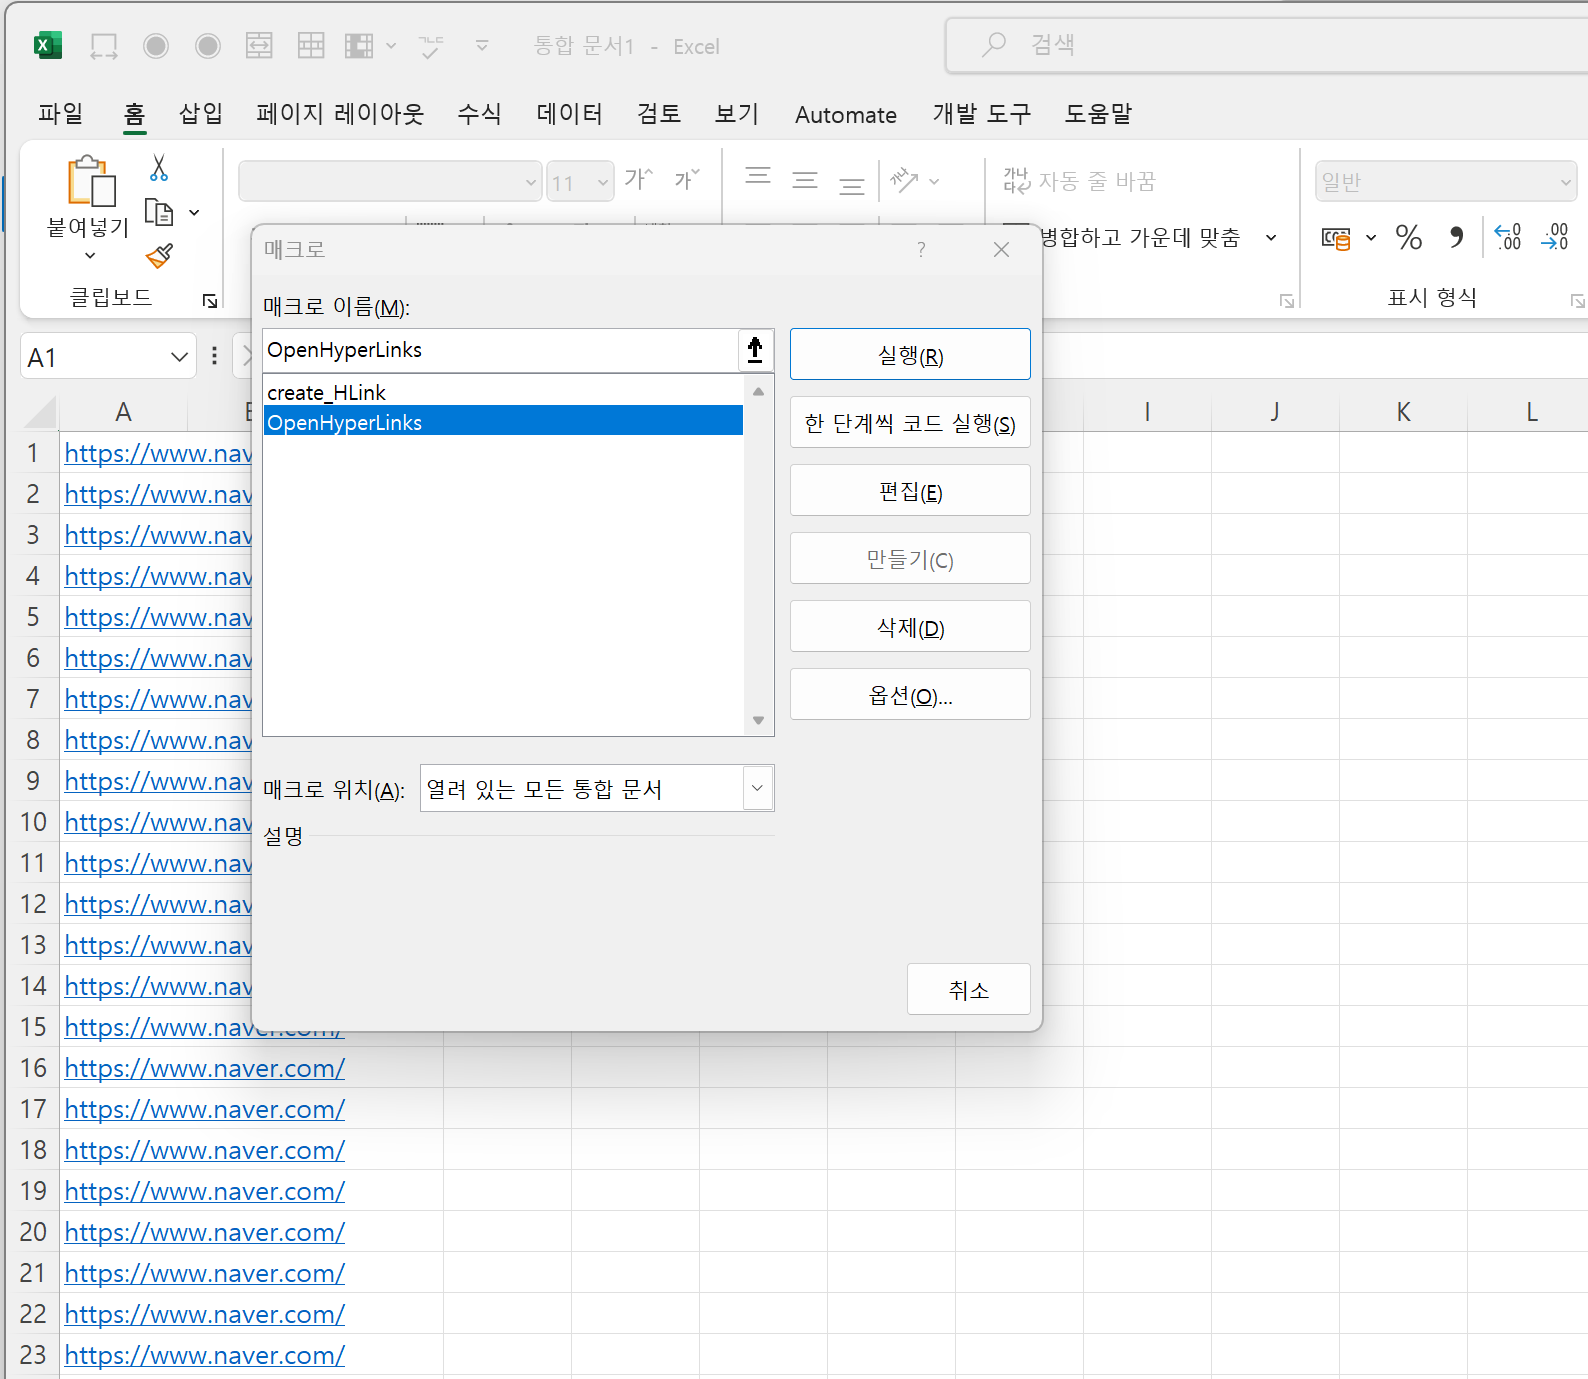Click the decrease font size icon
This screenshot has width=1588, height=1379.
coord(686,179)
